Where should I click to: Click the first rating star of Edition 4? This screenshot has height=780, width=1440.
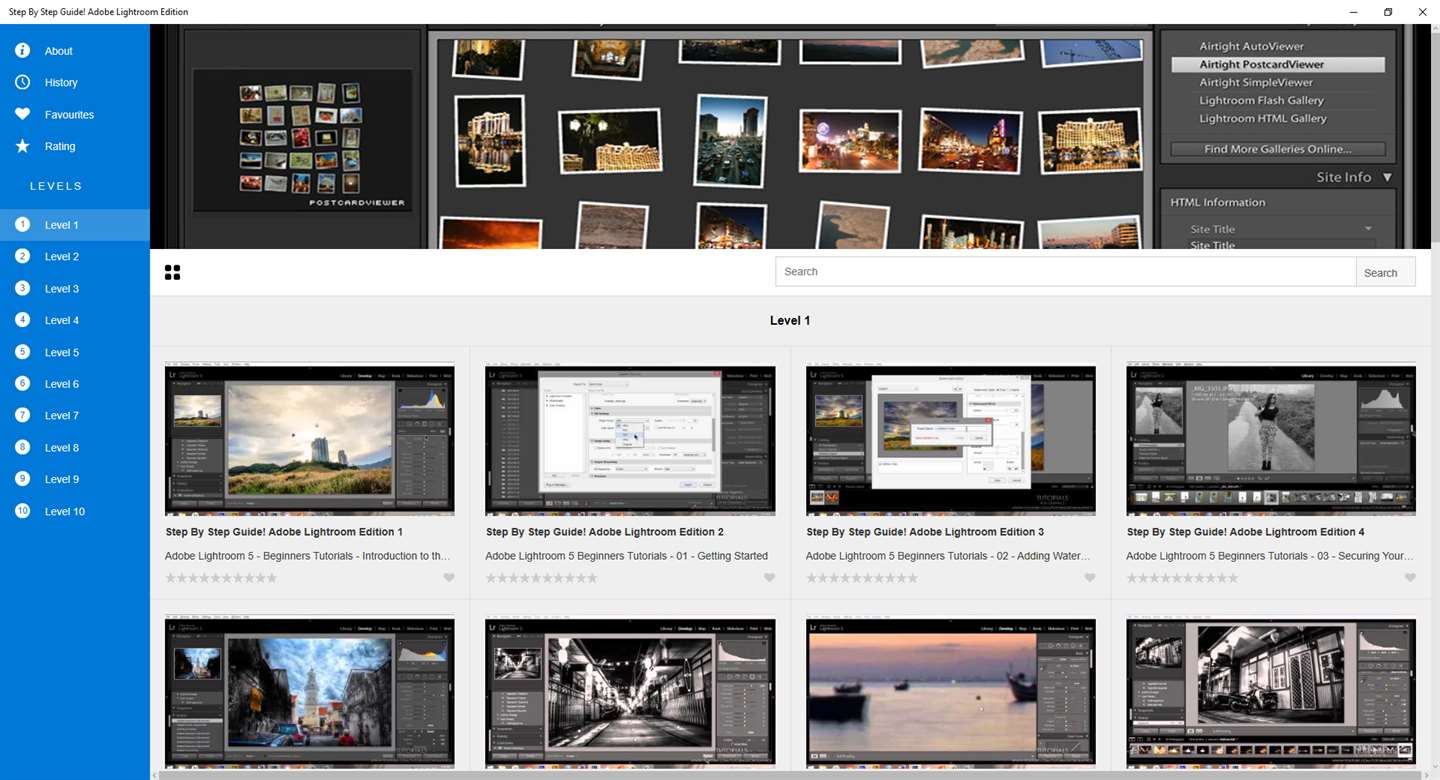pos(1132,578)
